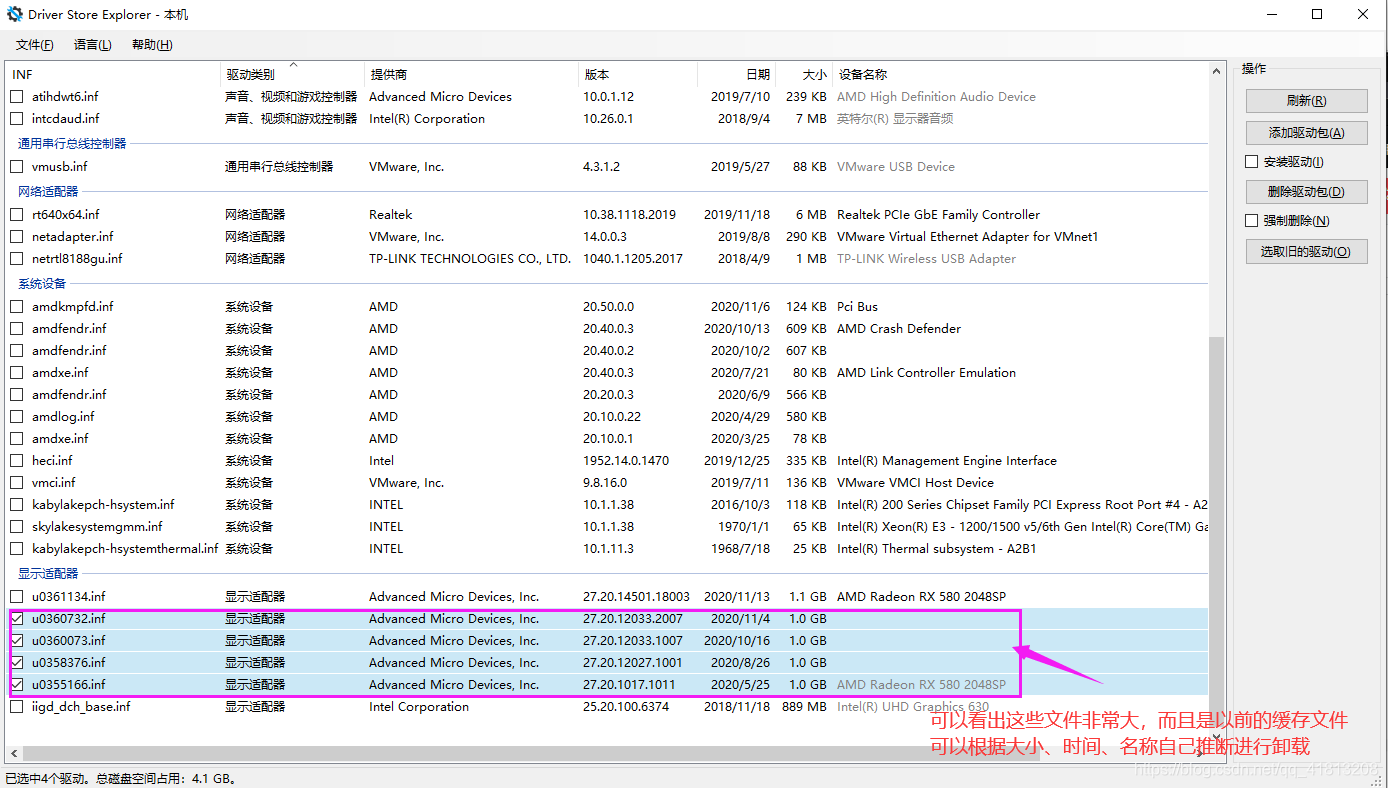Open the 文件(F) menu
This screenshot has width=1388, height=788.
click(x=35, y=45)
